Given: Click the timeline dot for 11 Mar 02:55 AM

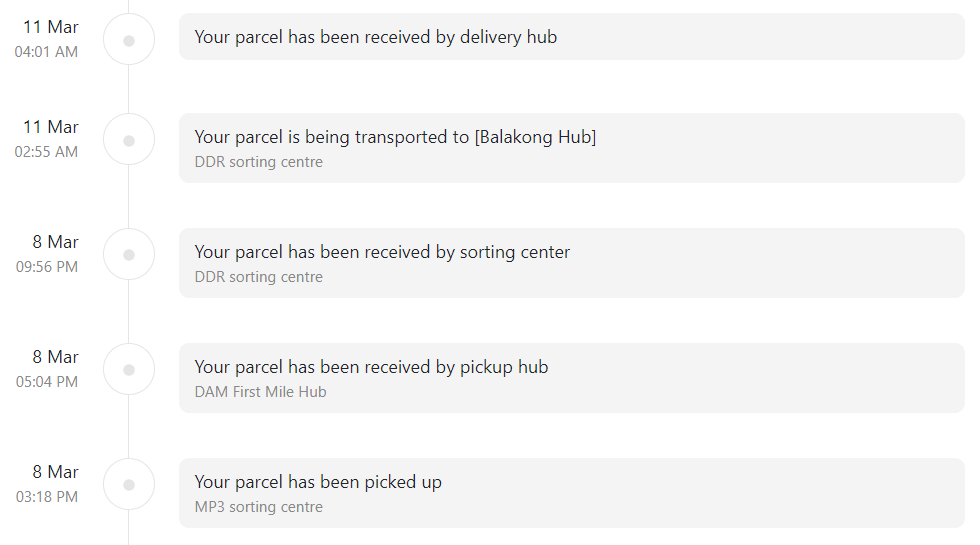Looking at the screenshot, I should coord(129,141).
